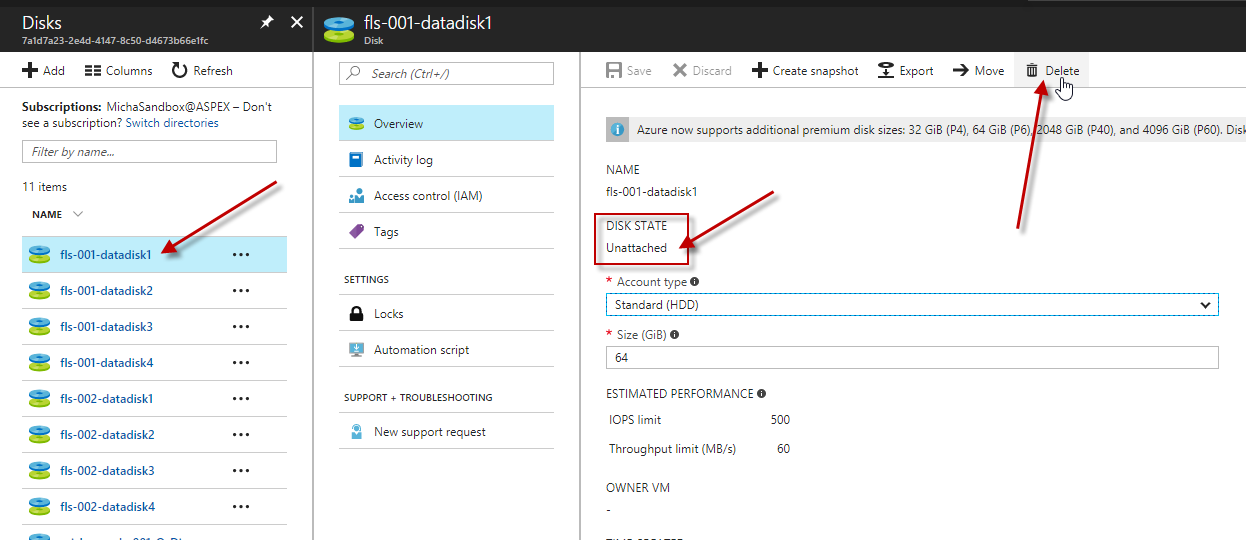Open ellipsis menu for fls-001-datadisk2

pyautogui.click(x=240, y=291)
